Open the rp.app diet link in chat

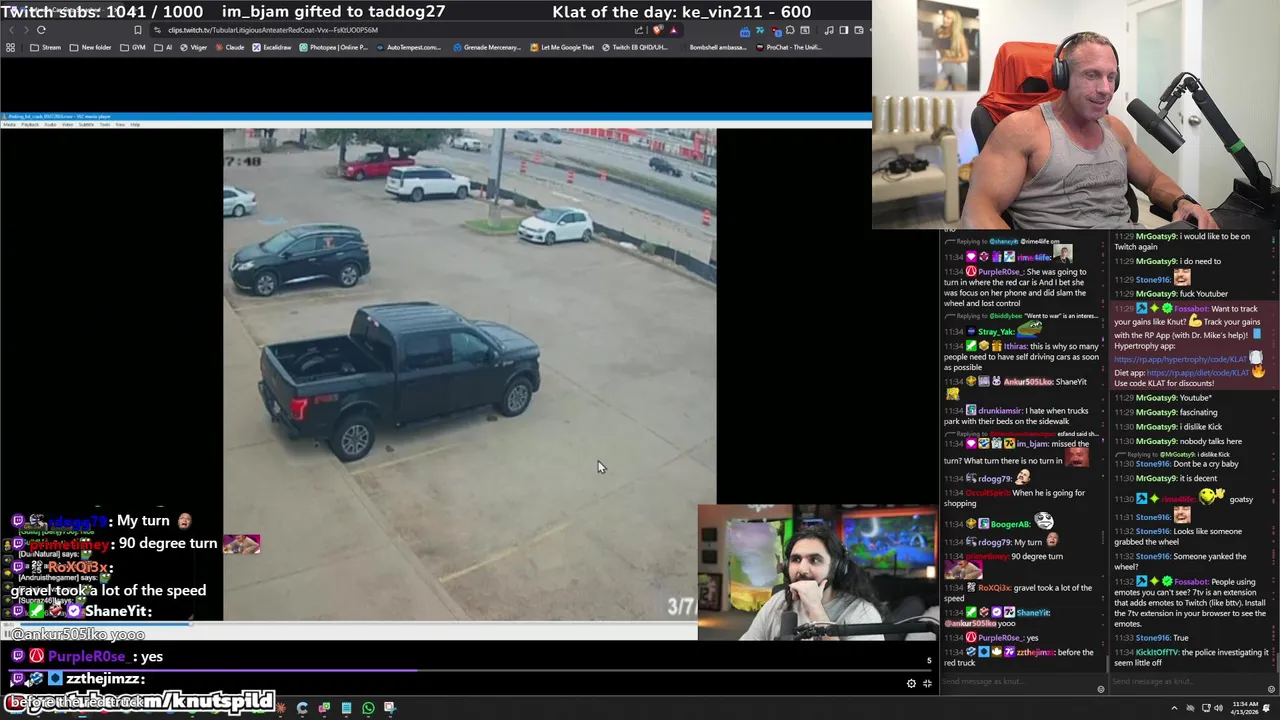[1199, 372]
